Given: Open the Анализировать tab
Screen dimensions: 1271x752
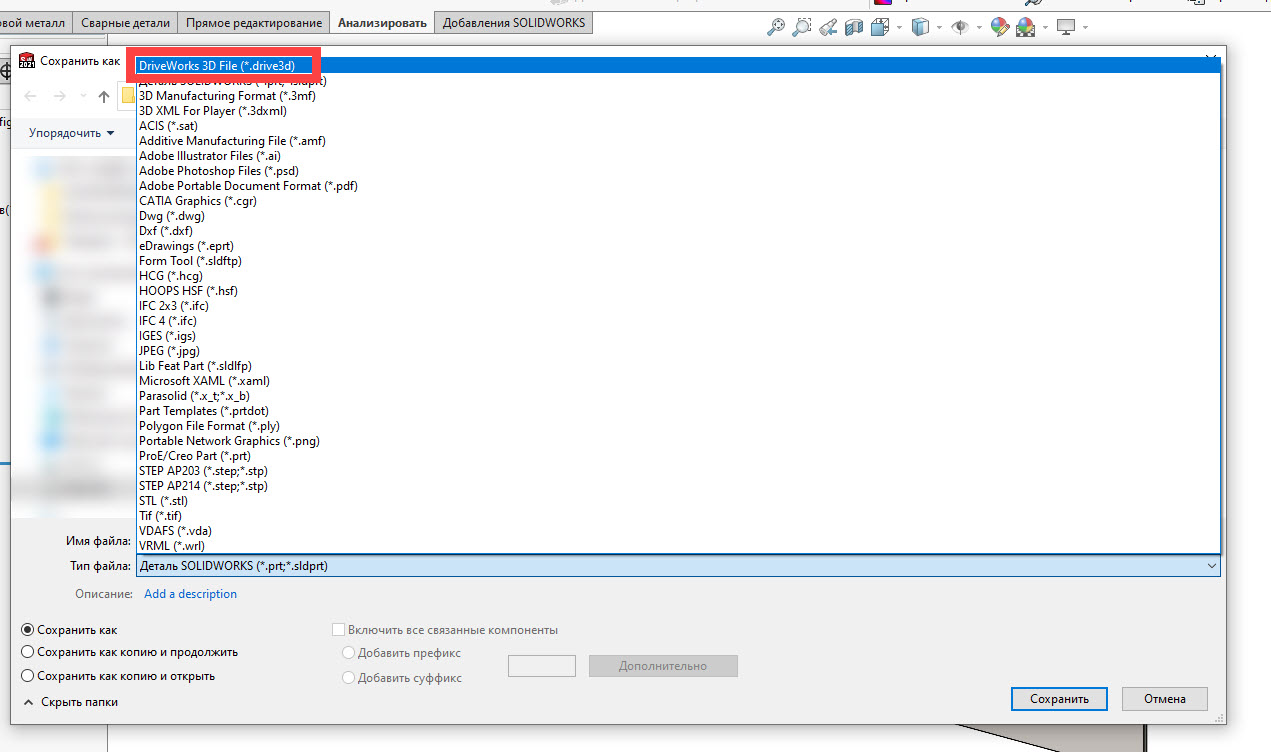Looking at the screenshot, I should [382, 22].
